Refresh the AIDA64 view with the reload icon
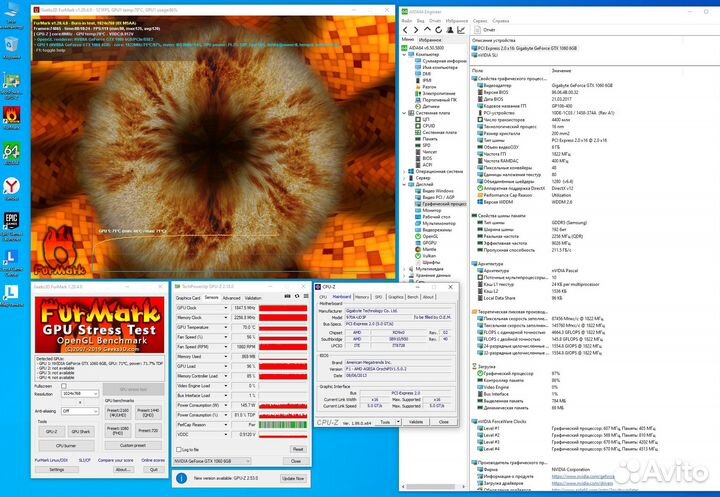This screenshot has height=497, width=720. (439, 30)
